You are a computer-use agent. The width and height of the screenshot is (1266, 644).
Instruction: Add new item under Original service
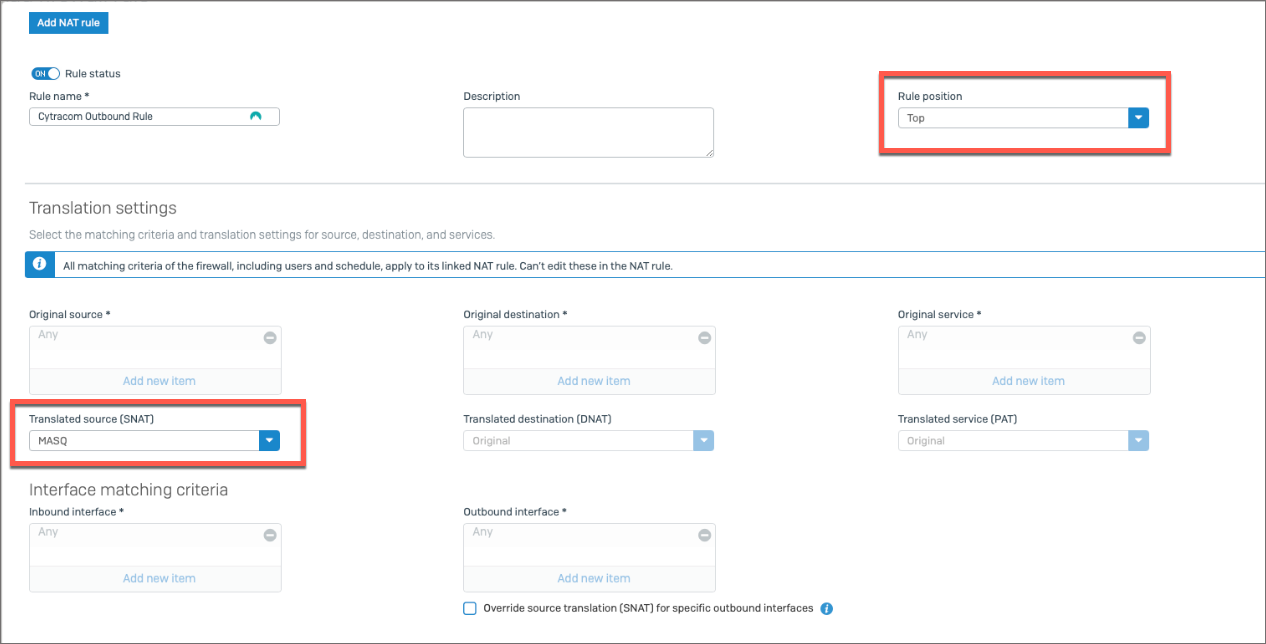1027,381
